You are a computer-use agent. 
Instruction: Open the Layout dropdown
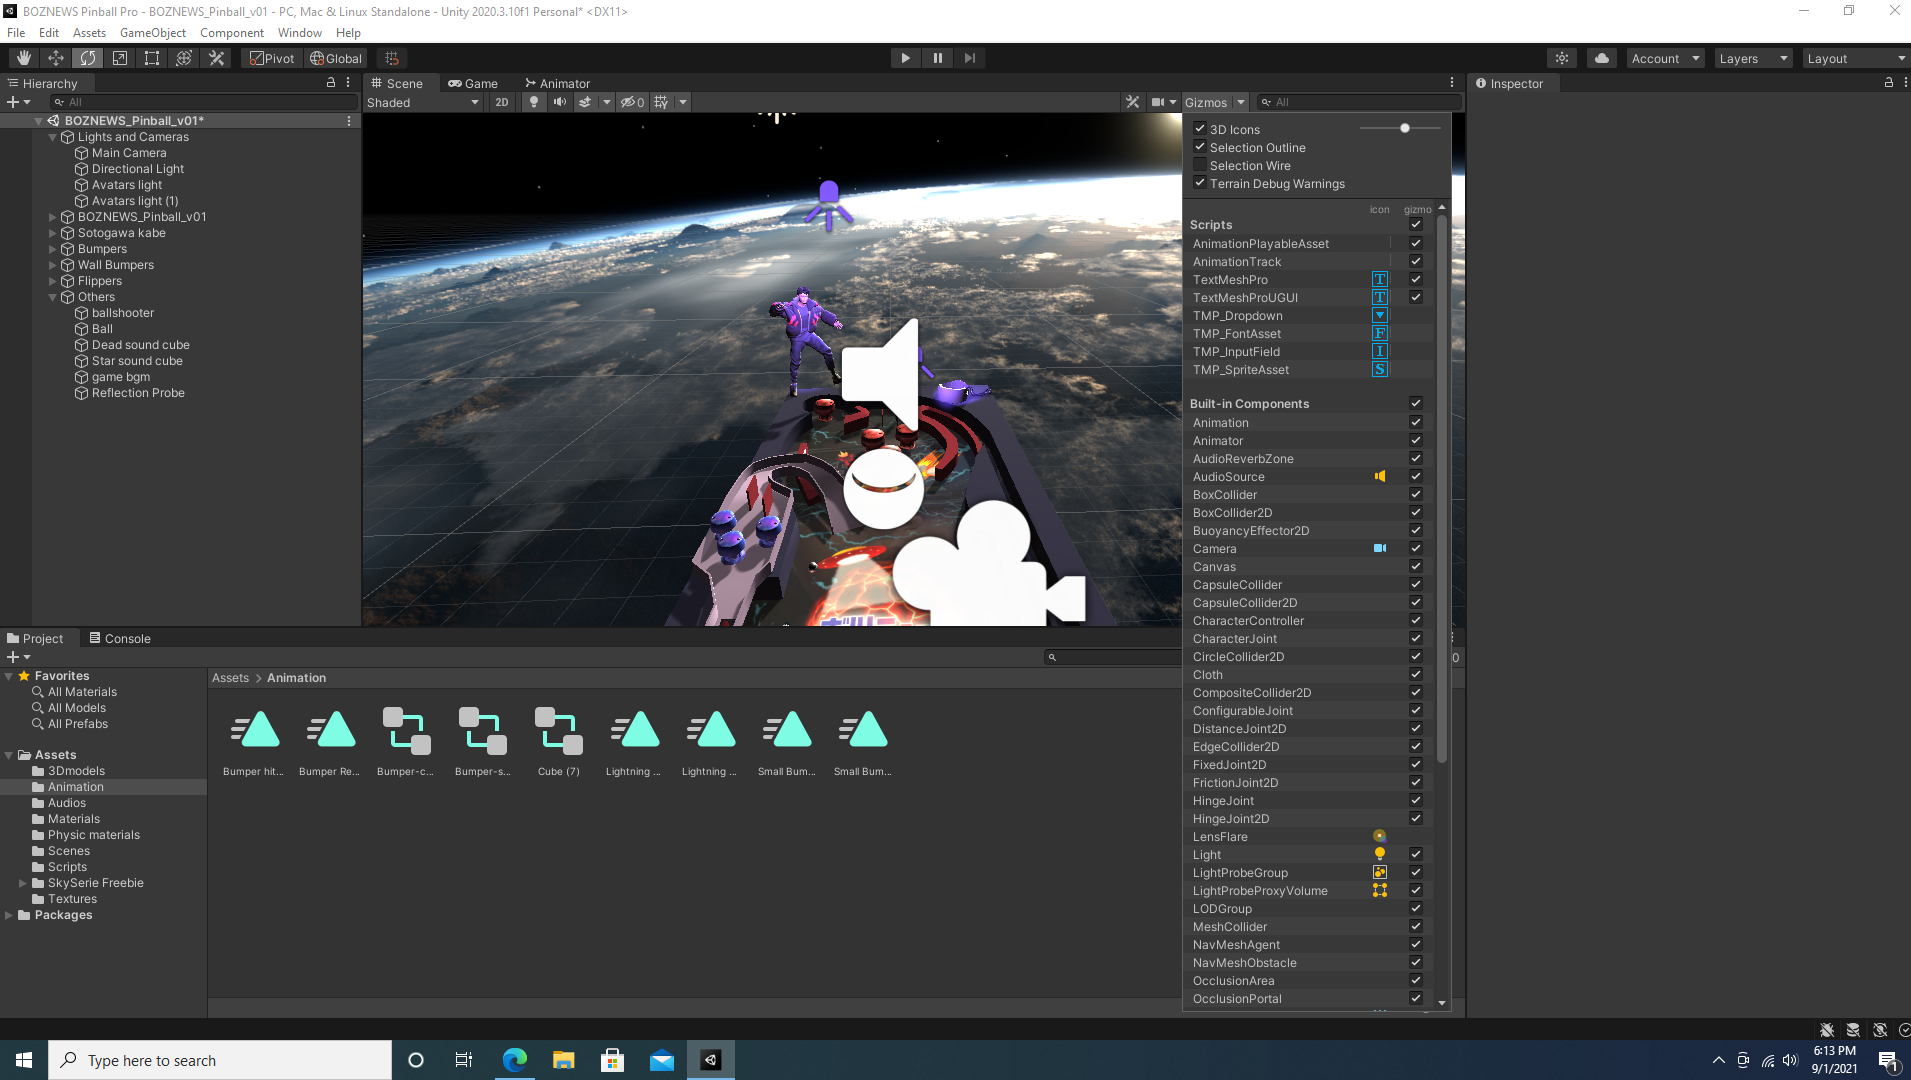pos(1856,59)
